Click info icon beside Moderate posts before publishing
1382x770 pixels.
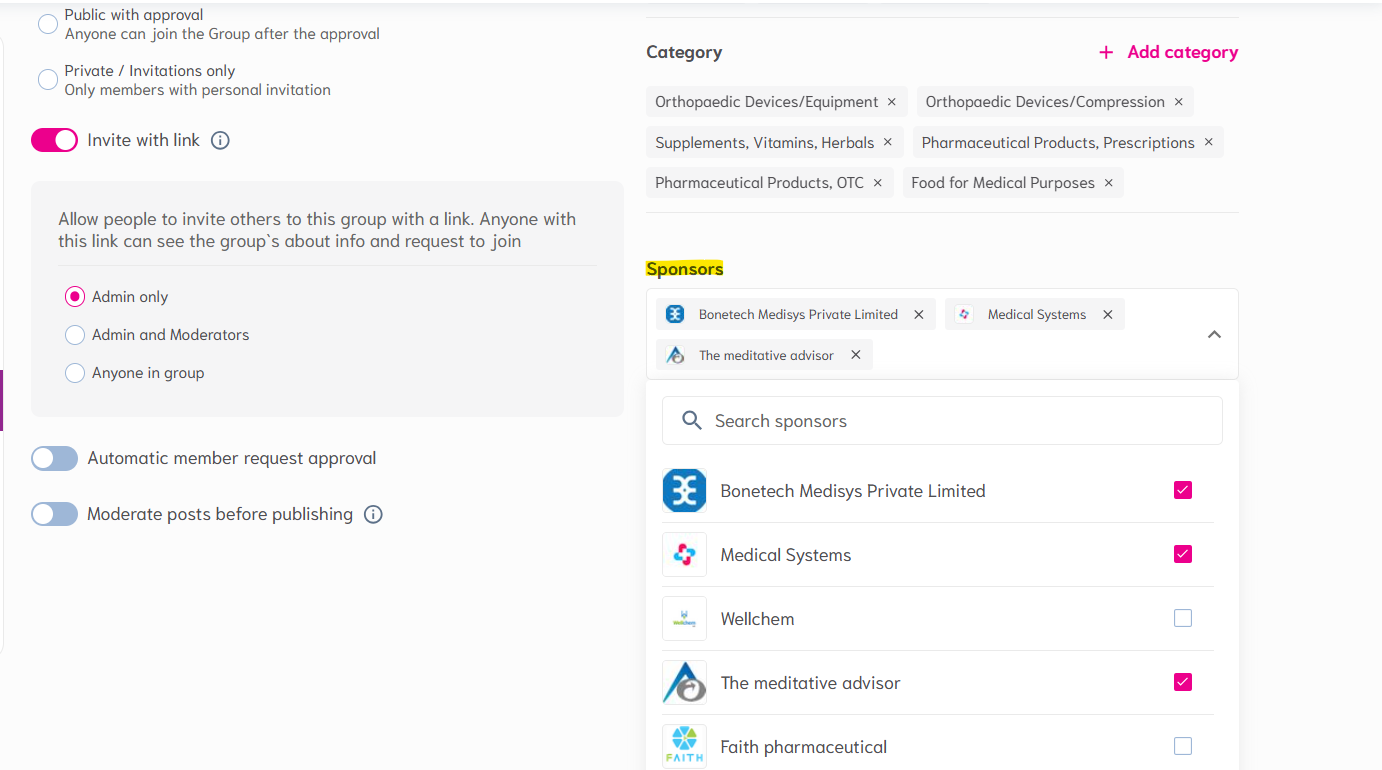coord(373,515)
